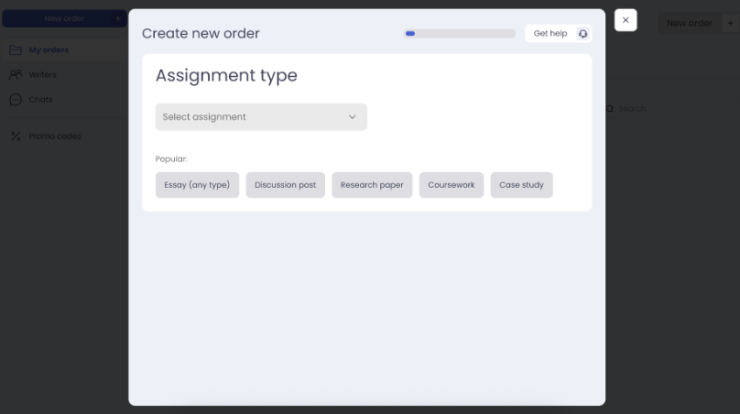Screen dimensions: 740x414
Task: Click the My orders folder icon
Action: (x=15, y=50)
